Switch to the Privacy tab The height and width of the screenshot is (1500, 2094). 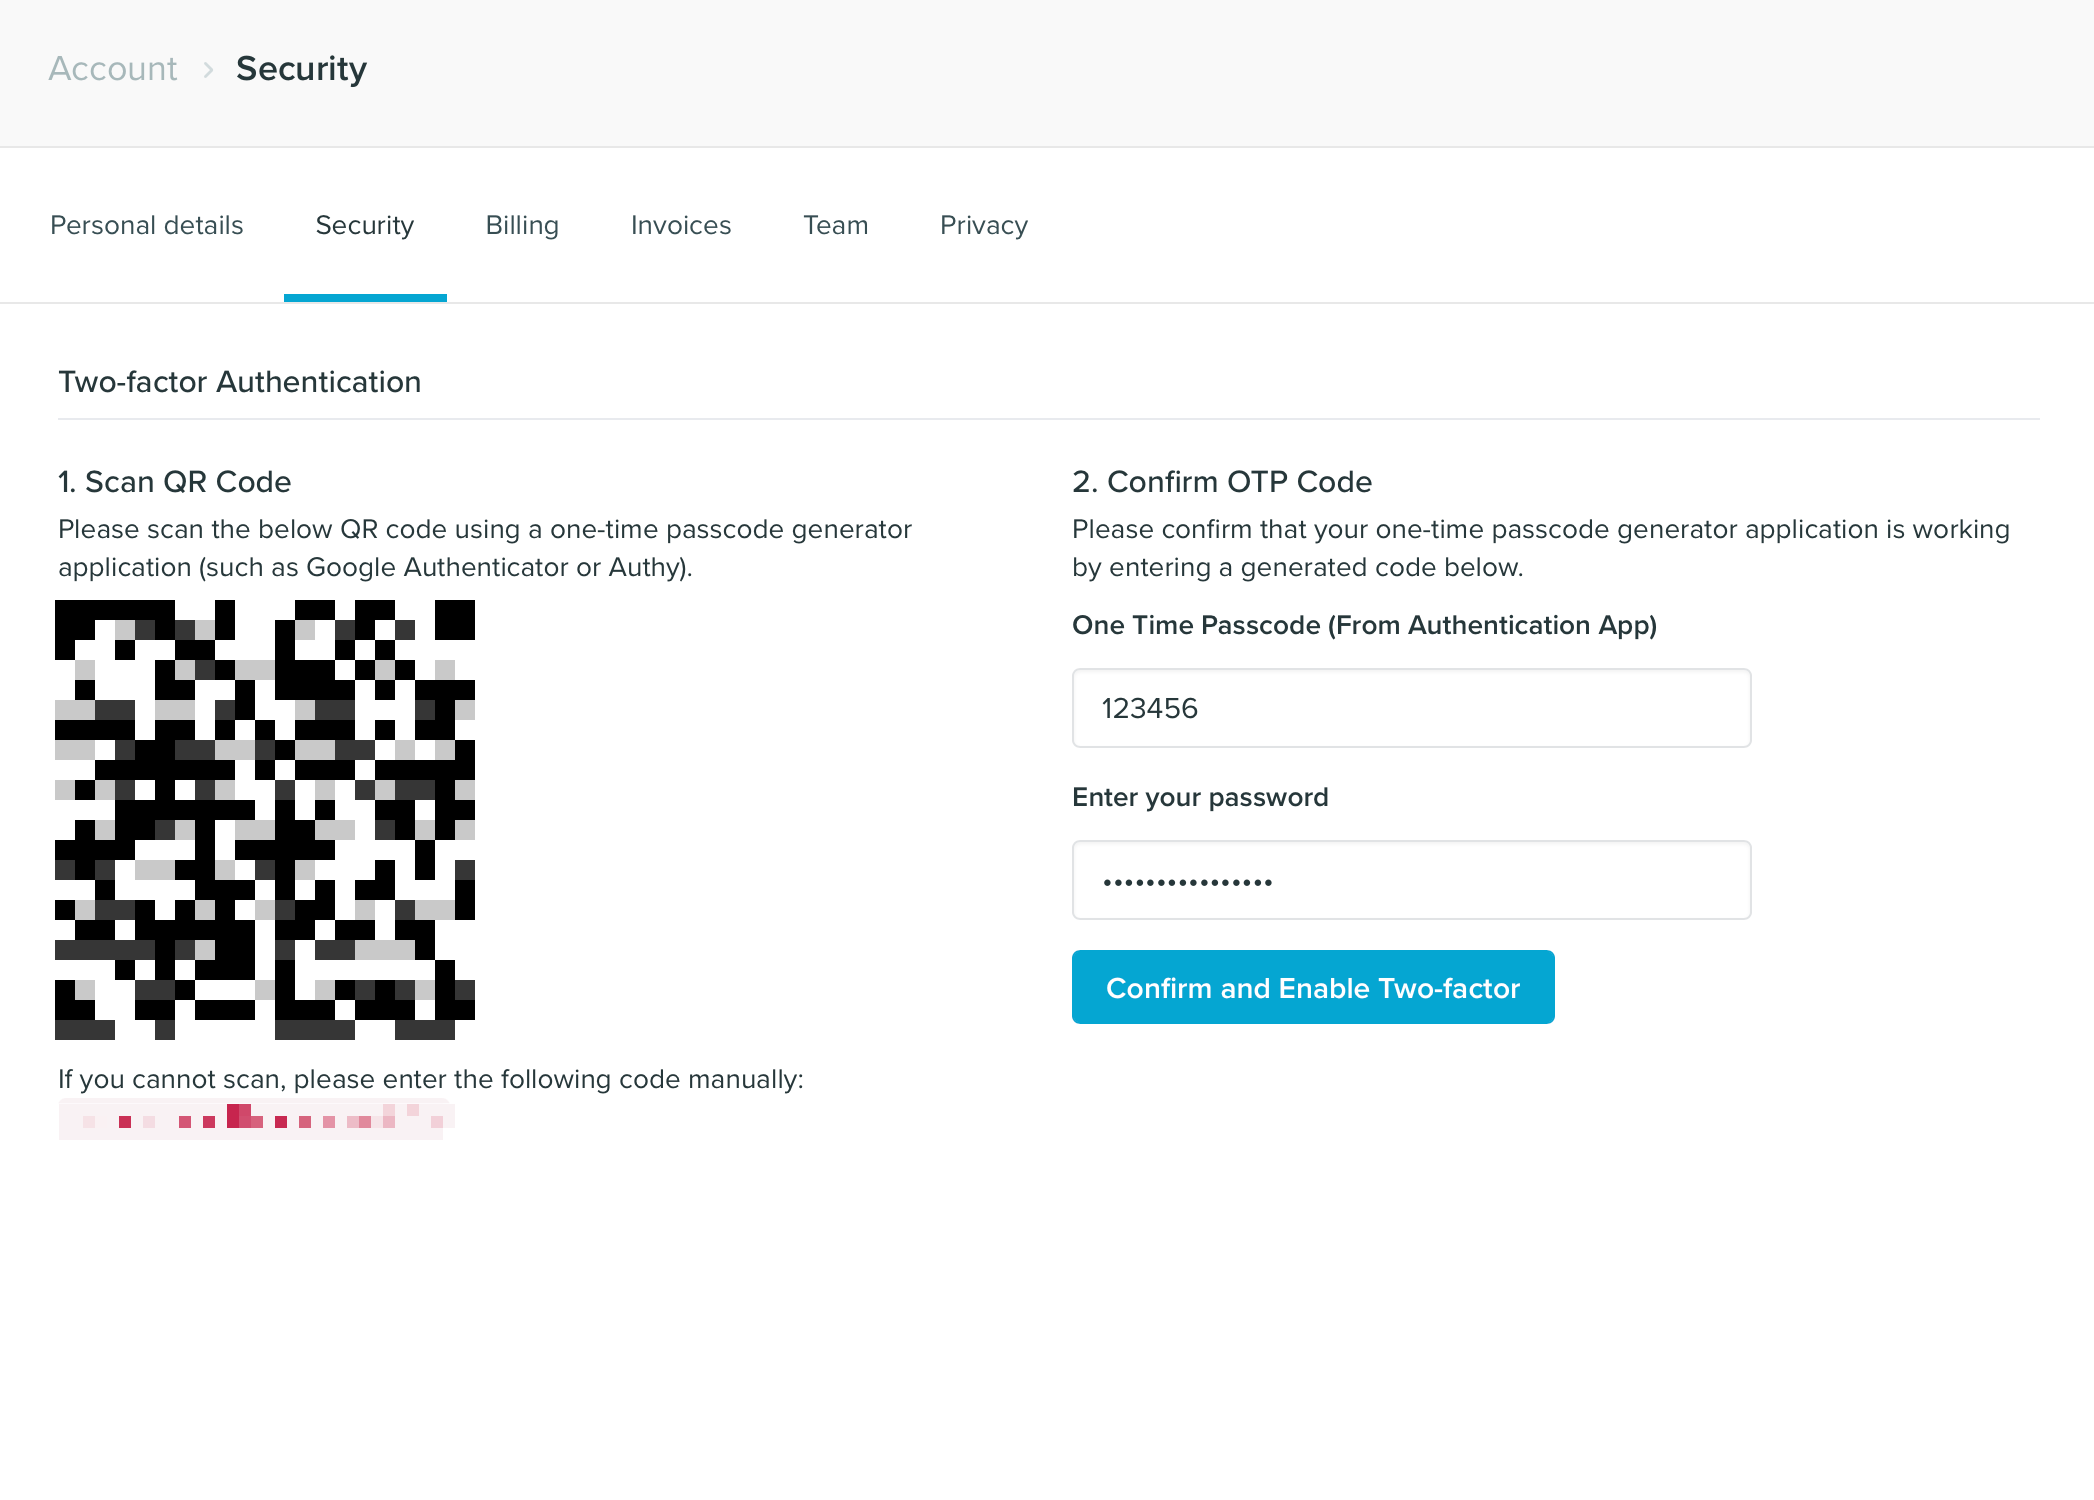(983, 225)
